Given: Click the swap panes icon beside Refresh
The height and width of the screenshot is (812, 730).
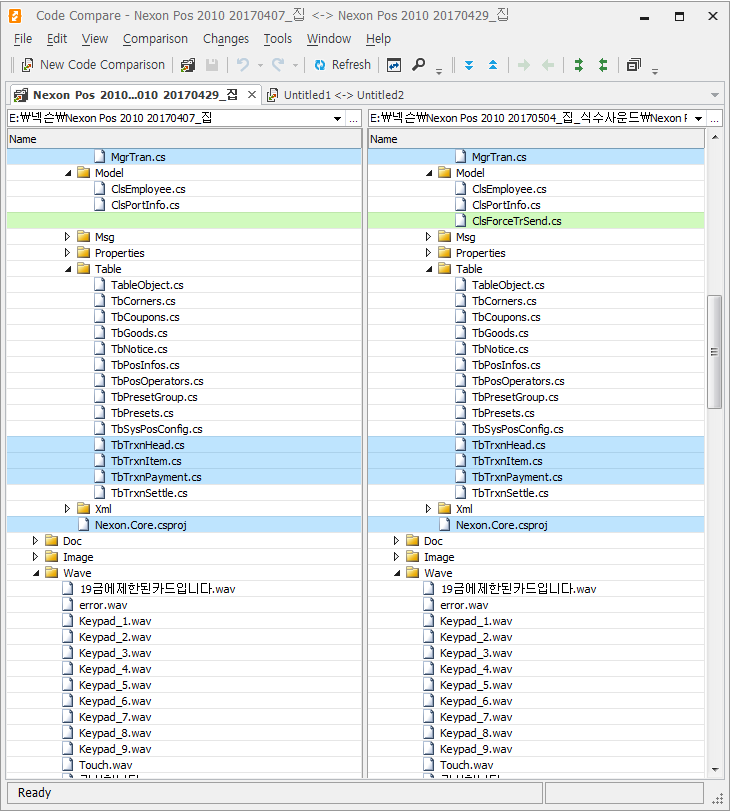Looking at the screenshot, I should [x=394, y=65].
